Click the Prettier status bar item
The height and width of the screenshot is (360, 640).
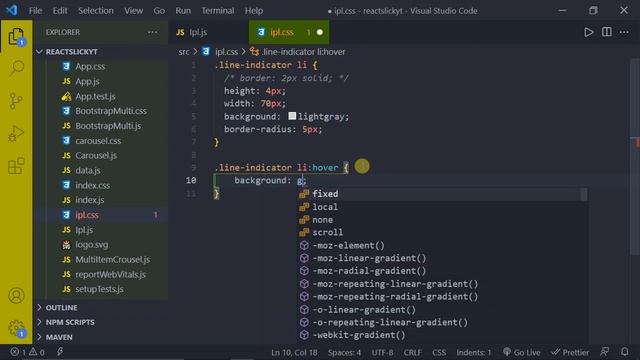point(570,352)
